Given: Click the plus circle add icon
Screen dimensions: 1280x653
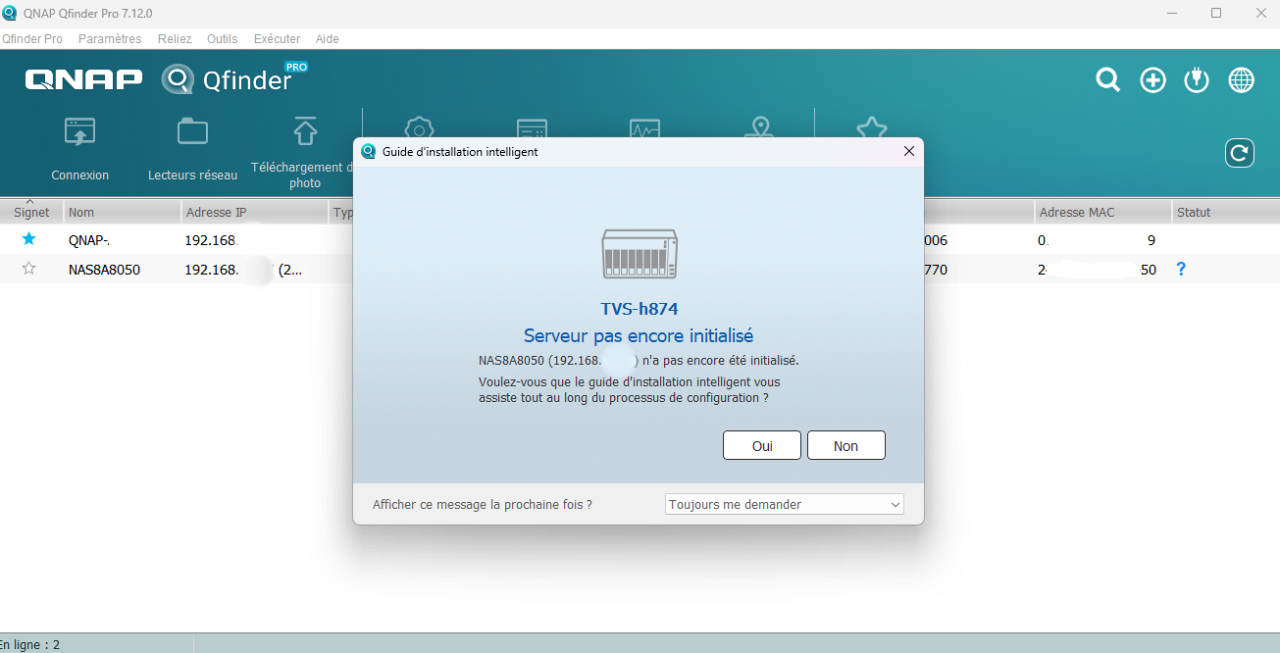Looking at the screenshot, I should pos(1153,80).
